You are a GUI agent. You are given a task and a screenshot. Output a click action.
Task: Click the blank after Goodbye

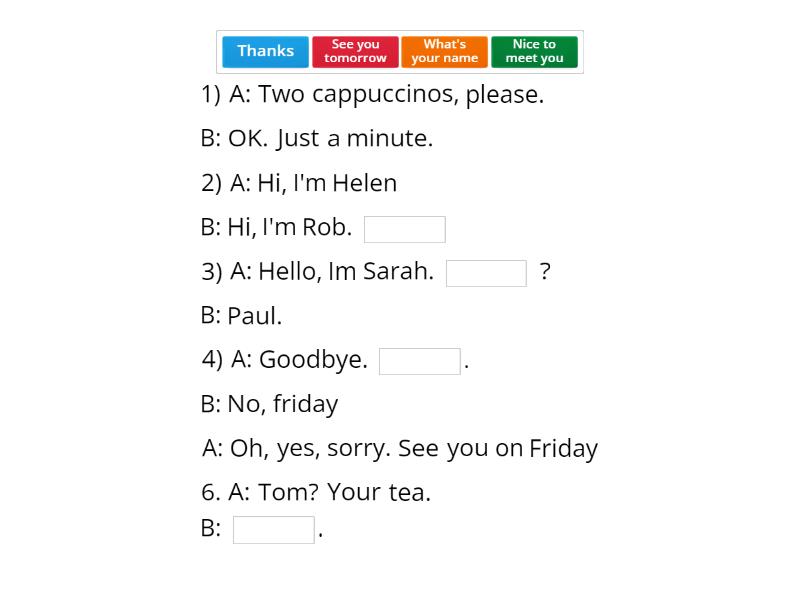click(420, 361)
